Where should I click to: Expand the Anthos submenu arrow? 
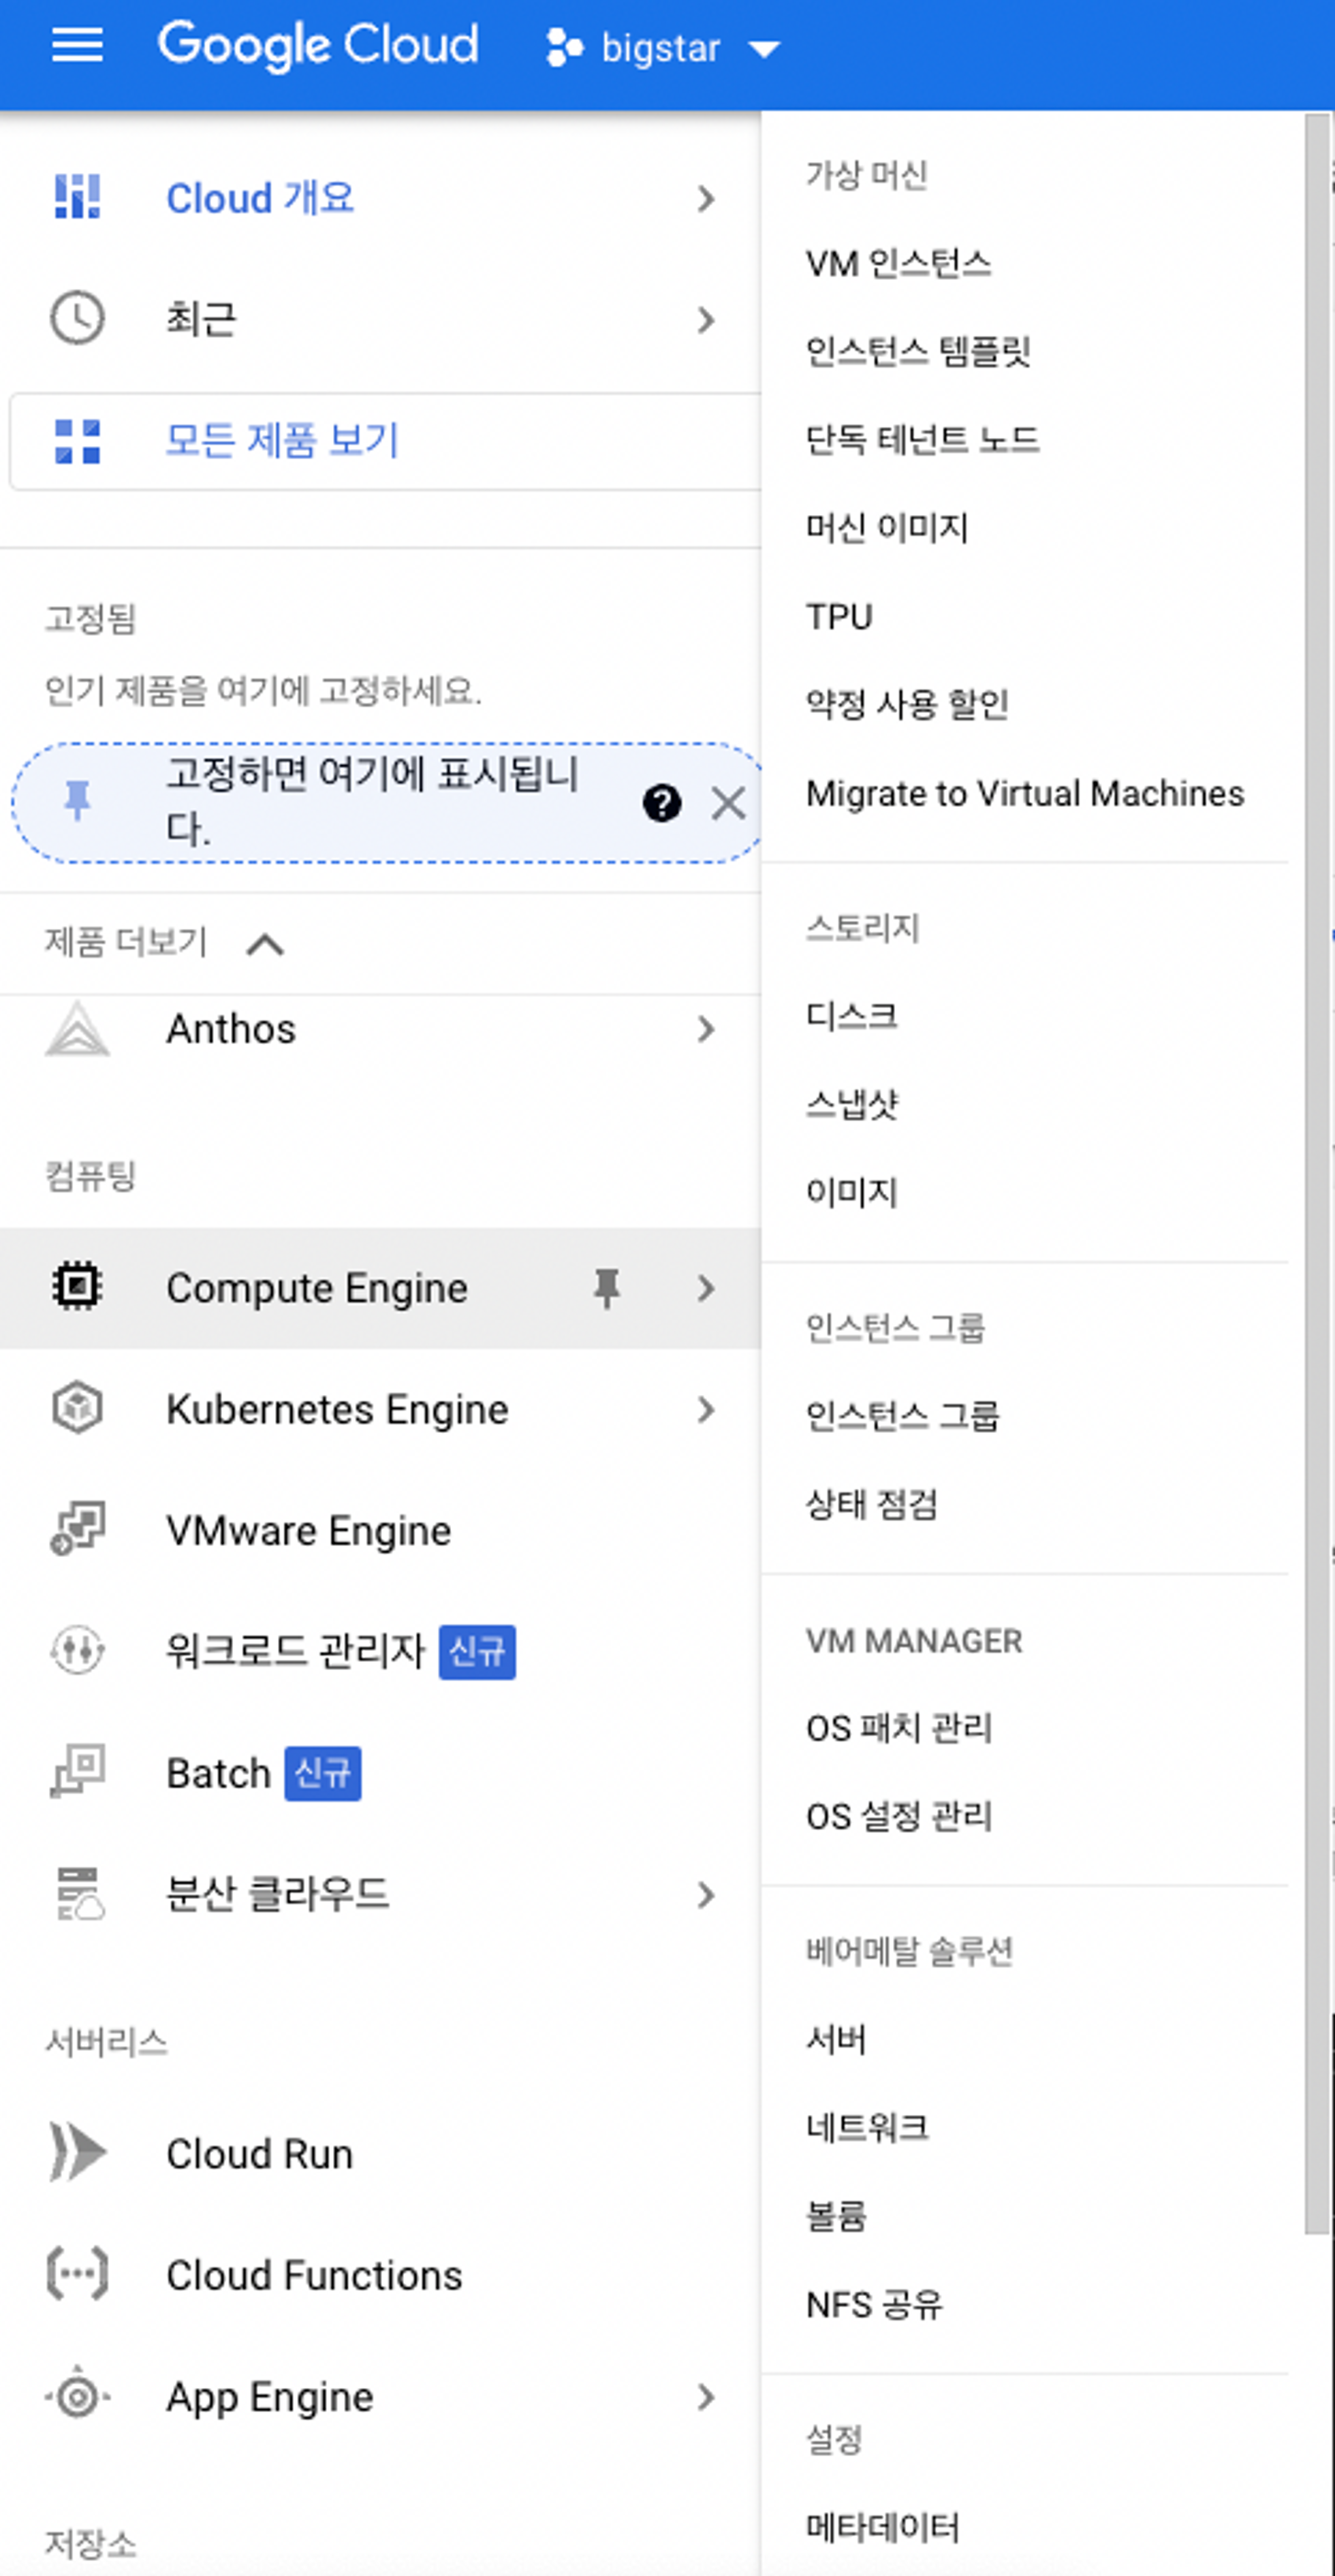click(706, 1029)
